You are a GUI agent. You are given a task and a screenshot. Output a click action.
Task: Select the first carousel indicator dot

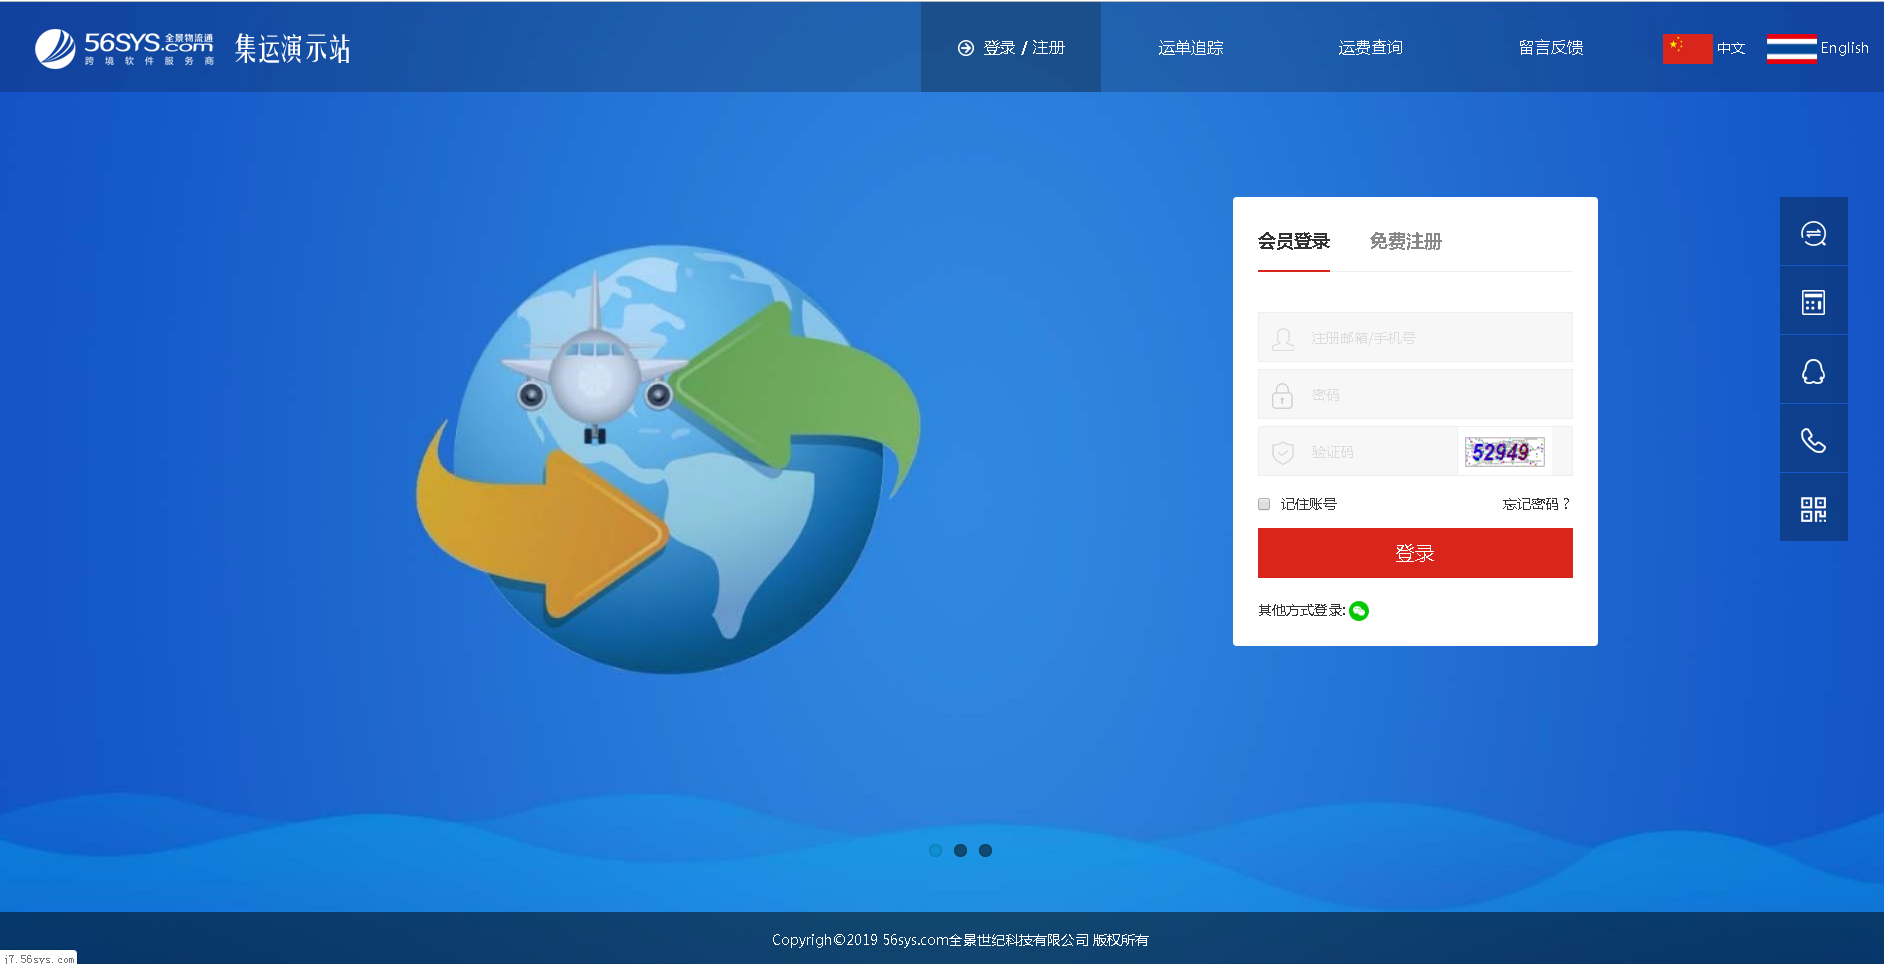(x=936, y=850)
